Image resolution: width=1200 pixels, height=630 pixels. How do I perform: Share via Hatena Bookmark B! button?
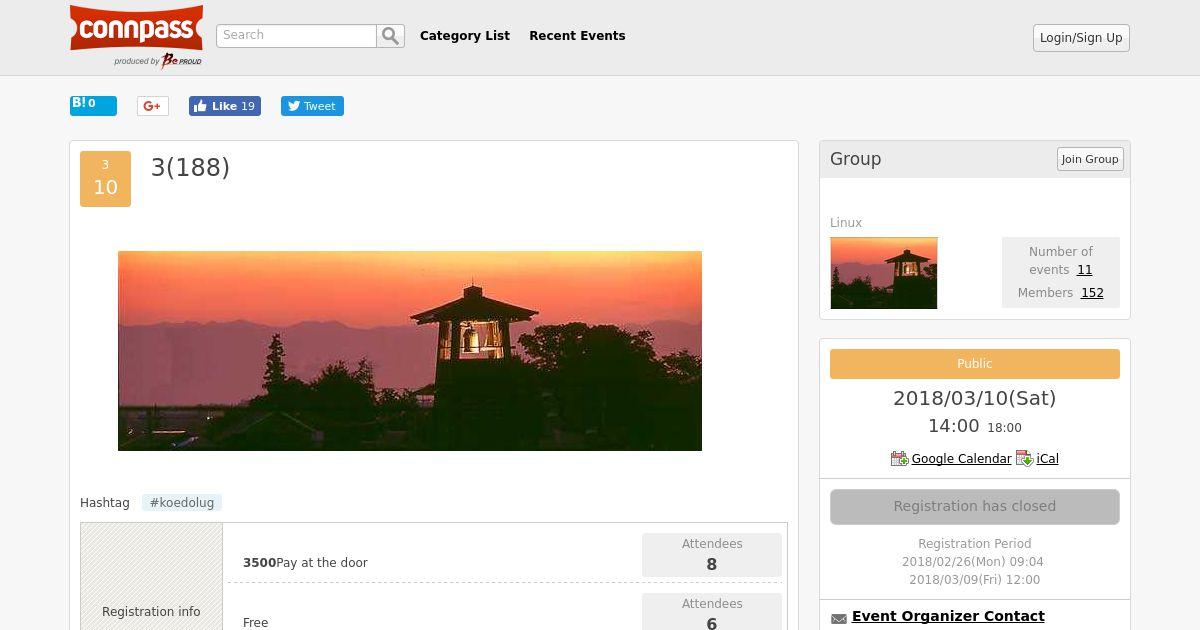coord(93,105)
